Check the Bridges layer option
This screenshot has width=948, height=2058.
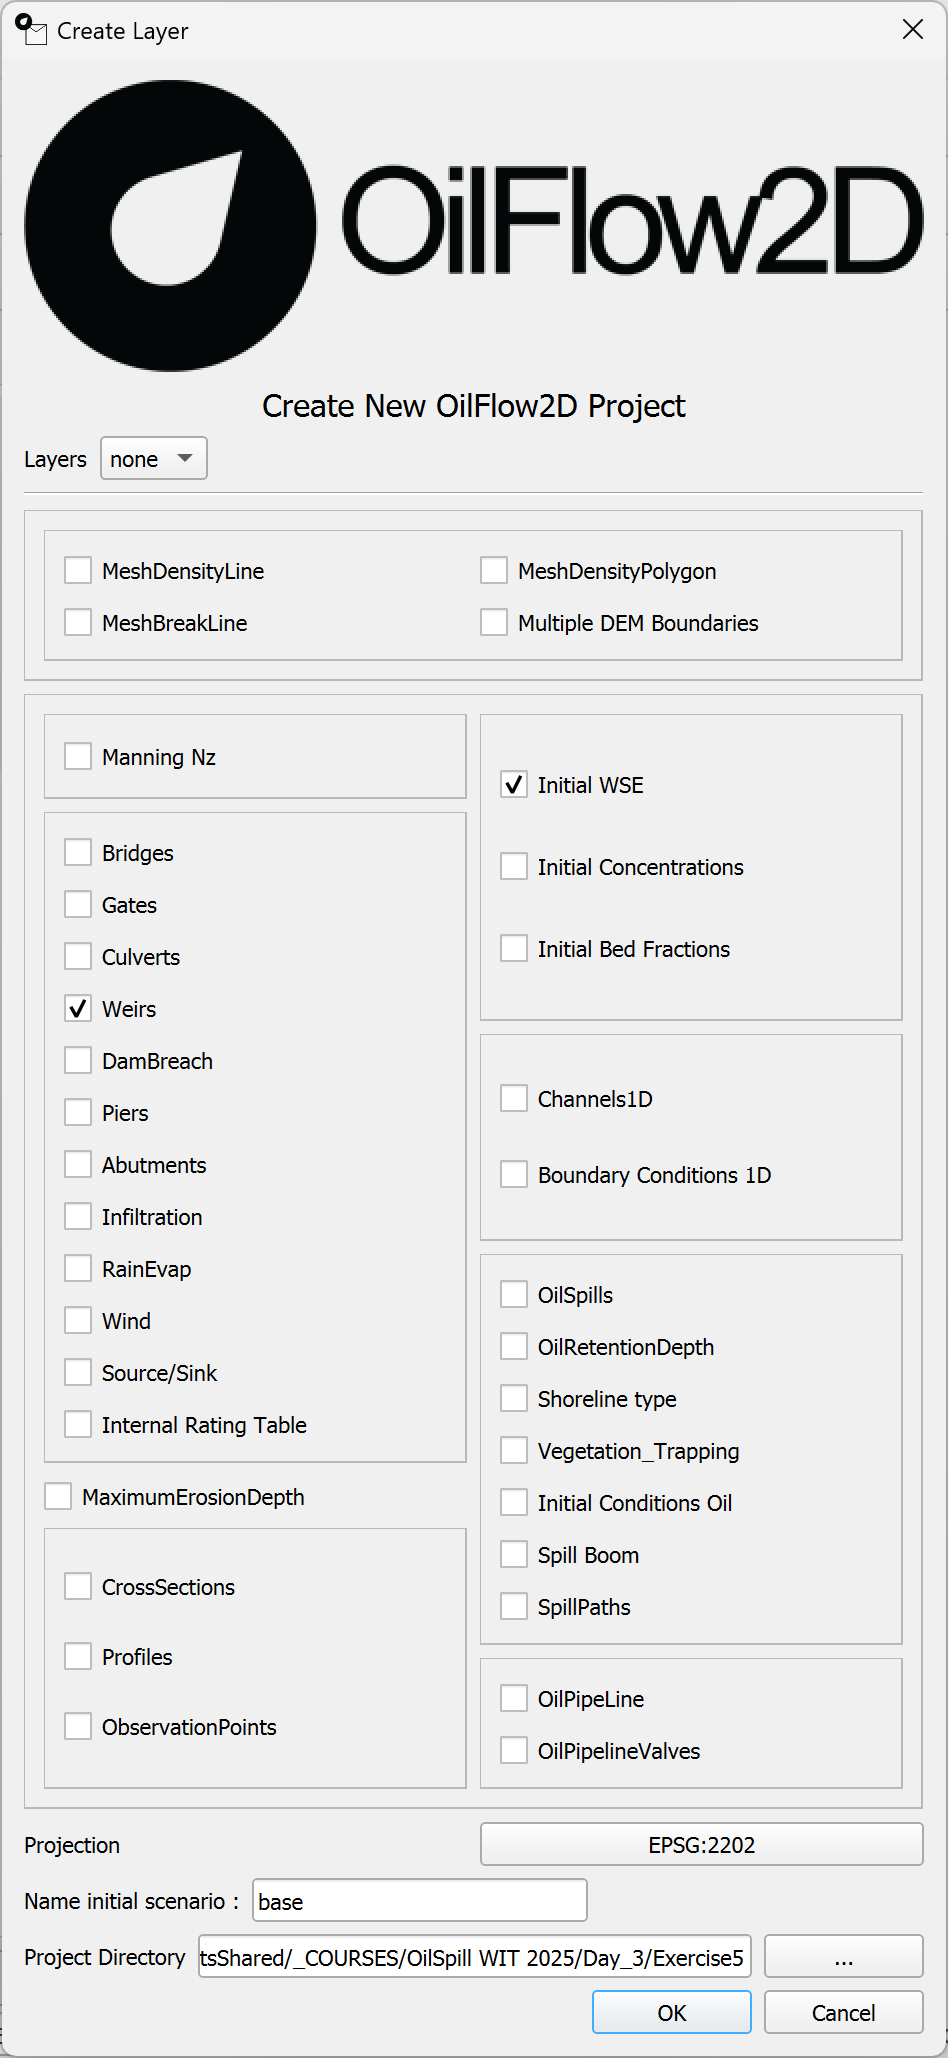point(78,853)
